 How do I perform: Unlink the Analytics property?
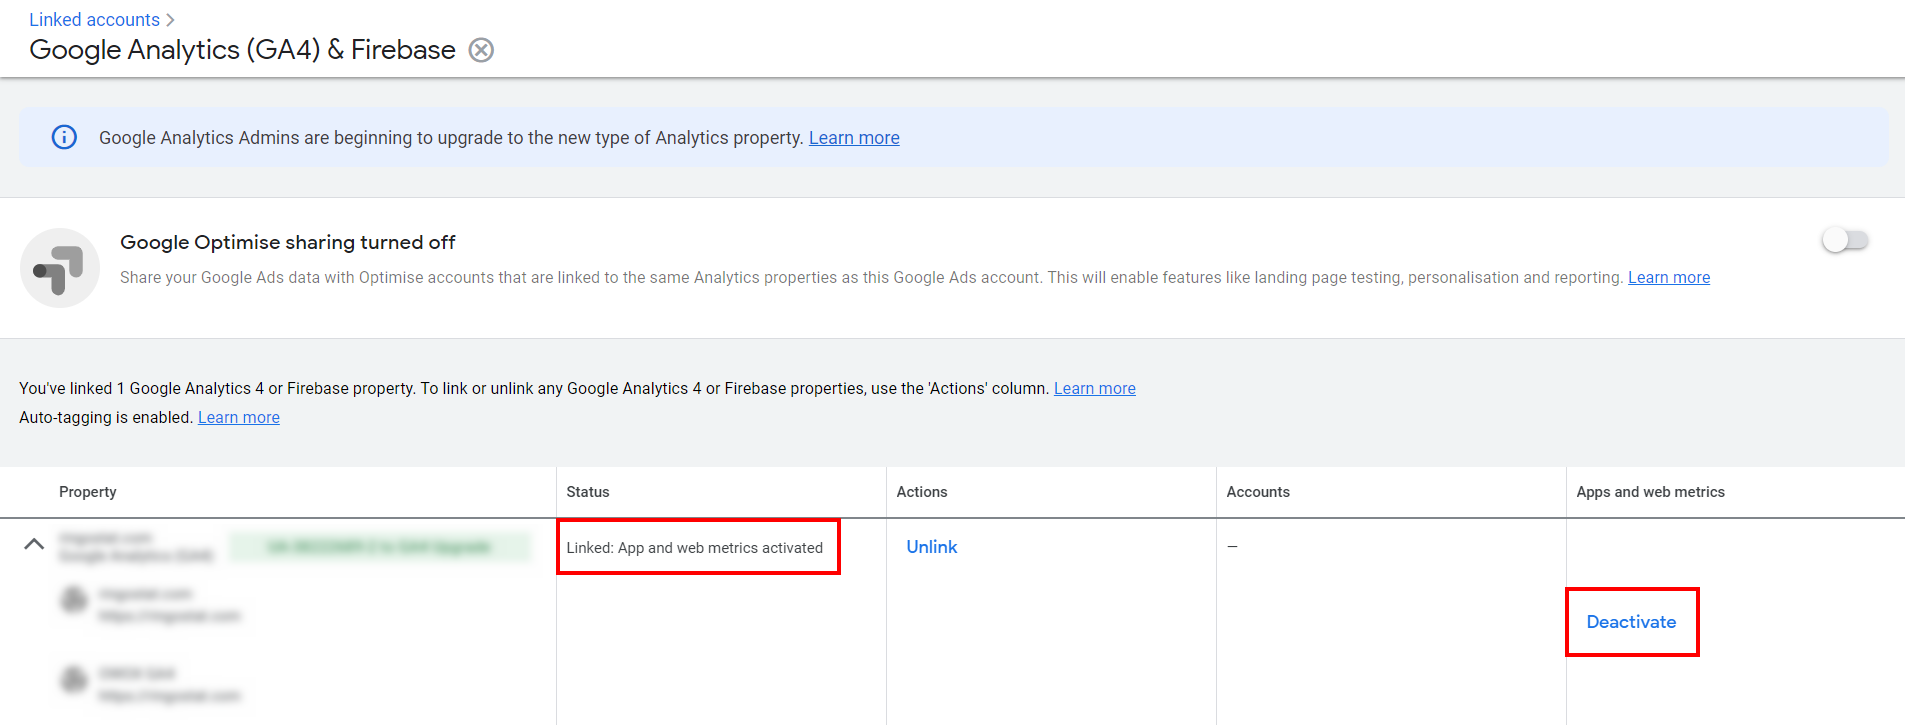(x=932, y=547)
